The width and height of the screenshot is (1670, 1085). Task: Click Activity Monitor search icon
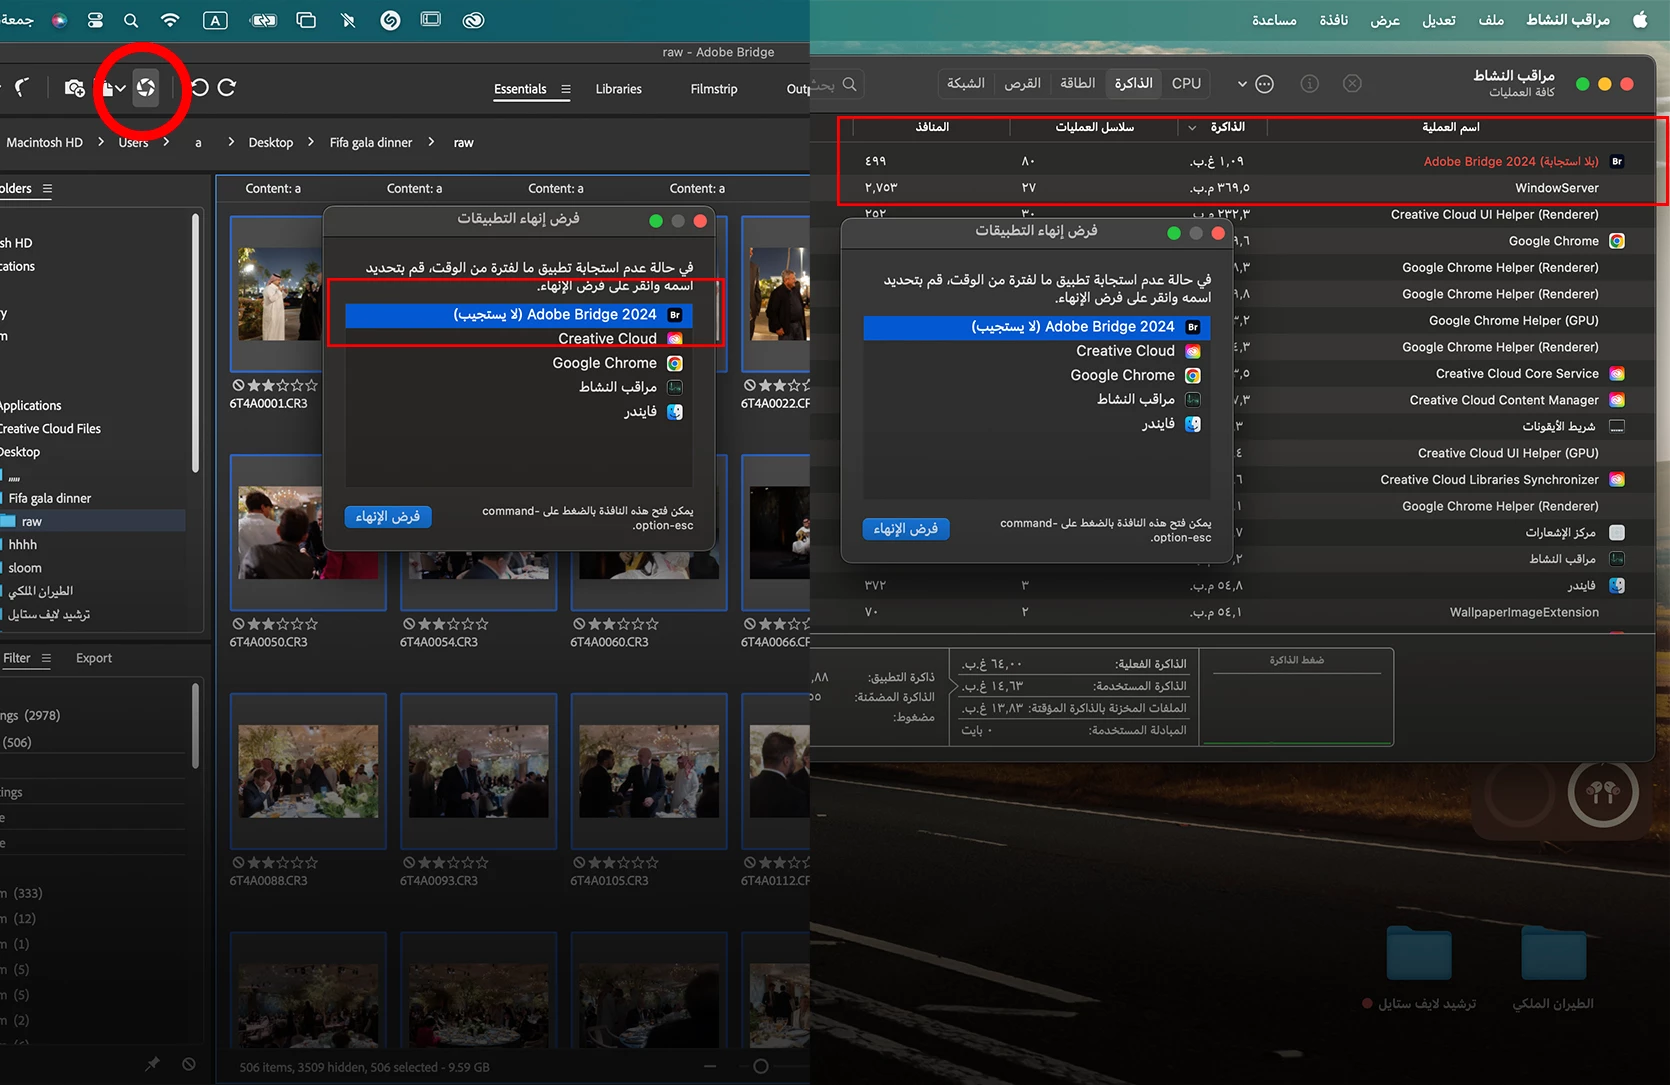(849, 84)
